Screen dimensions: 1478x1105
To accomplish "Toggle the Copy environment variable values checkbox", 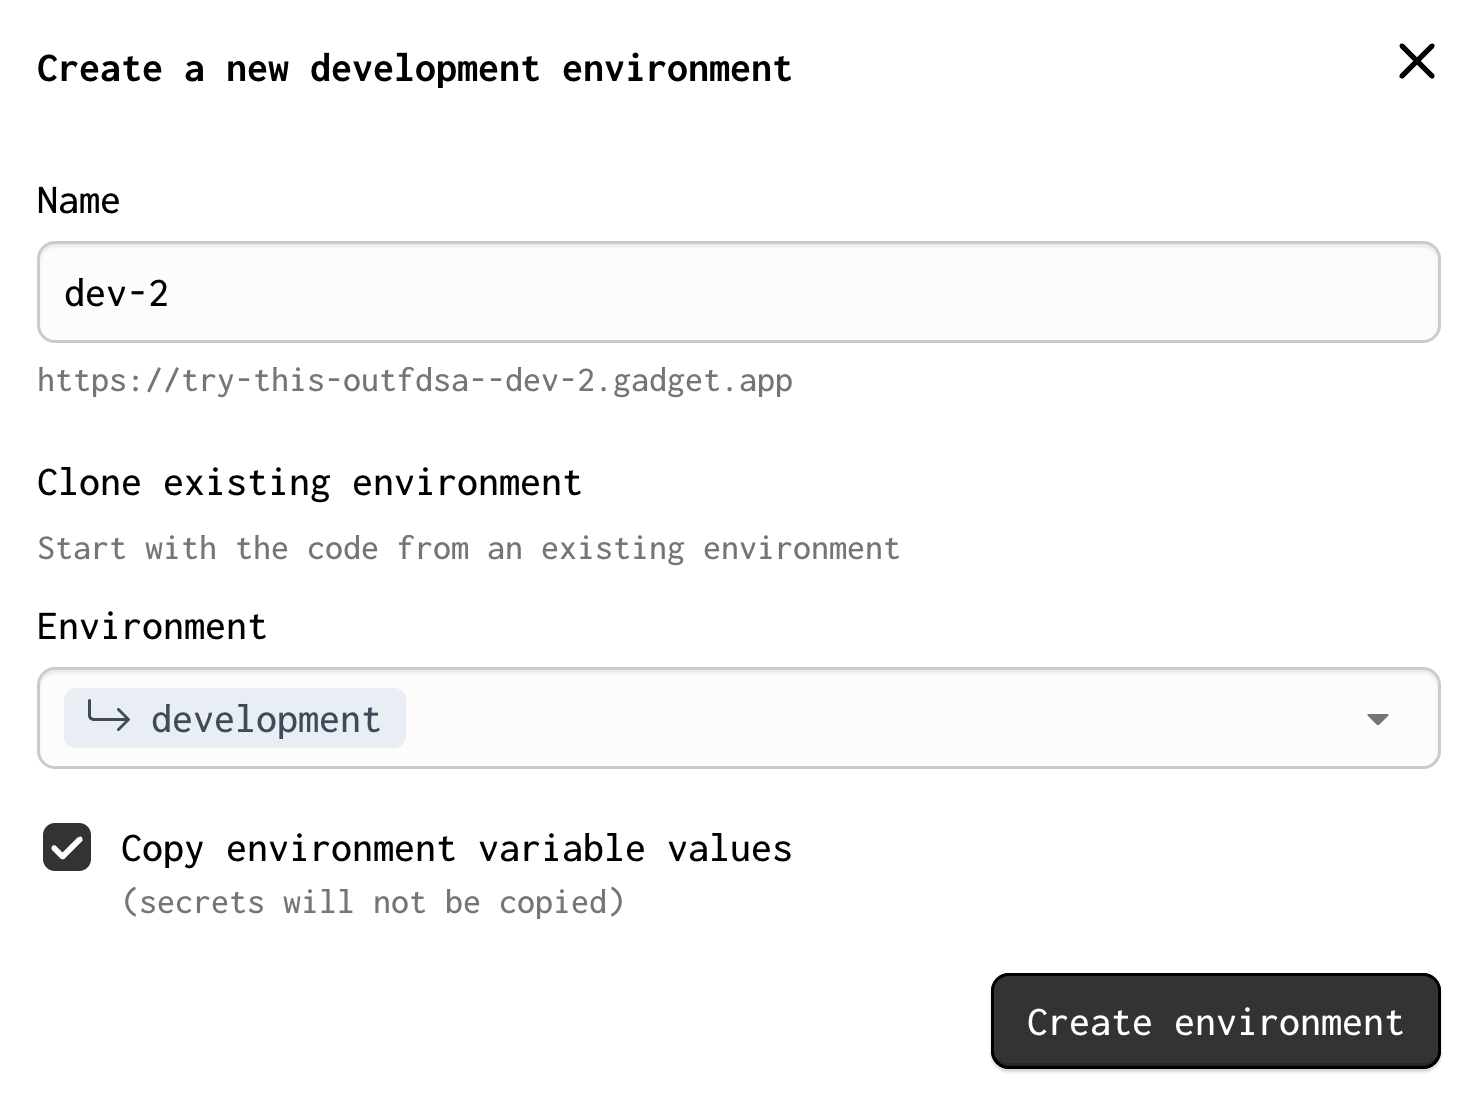I will pos(67,848).
